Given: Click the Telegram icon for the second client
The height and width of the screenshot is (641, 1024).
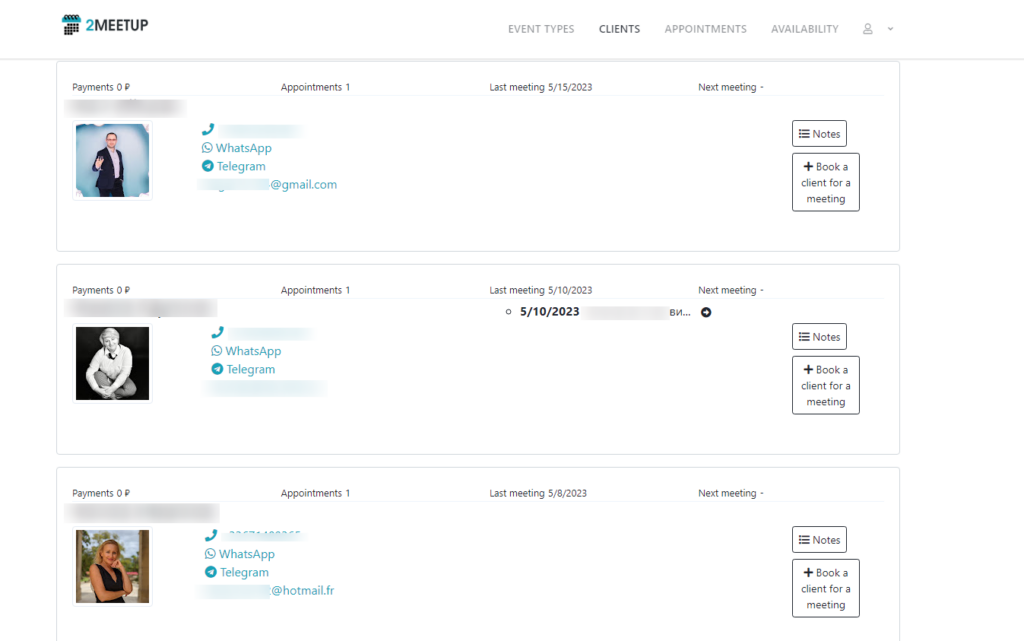Looking at the screenshot, I should coord(219,369).
